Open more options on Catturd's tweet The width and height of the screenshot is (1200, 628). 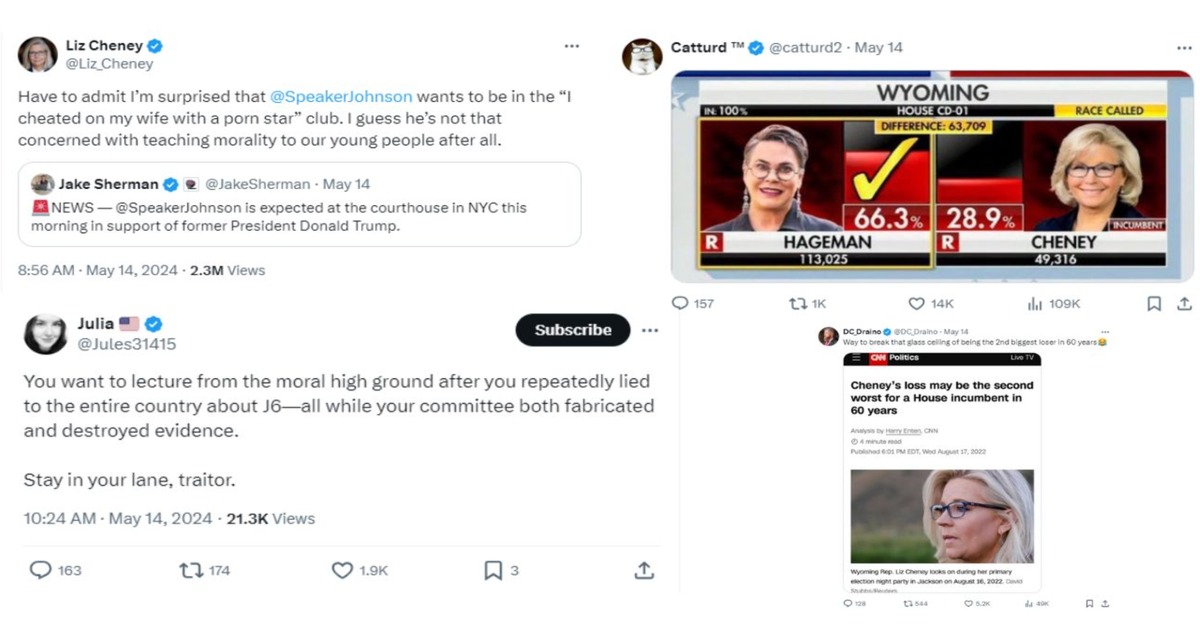(x=1181, y=47)
